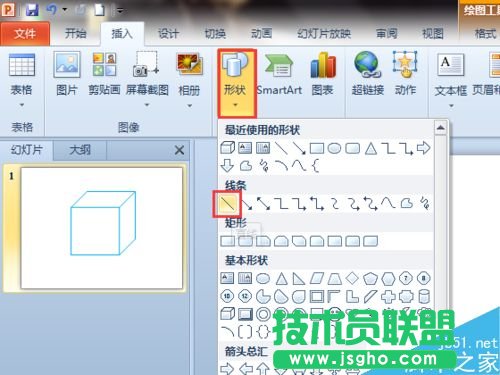Select the right triangle in 基本形状
The image size is (500, 375).
(299, 278)
